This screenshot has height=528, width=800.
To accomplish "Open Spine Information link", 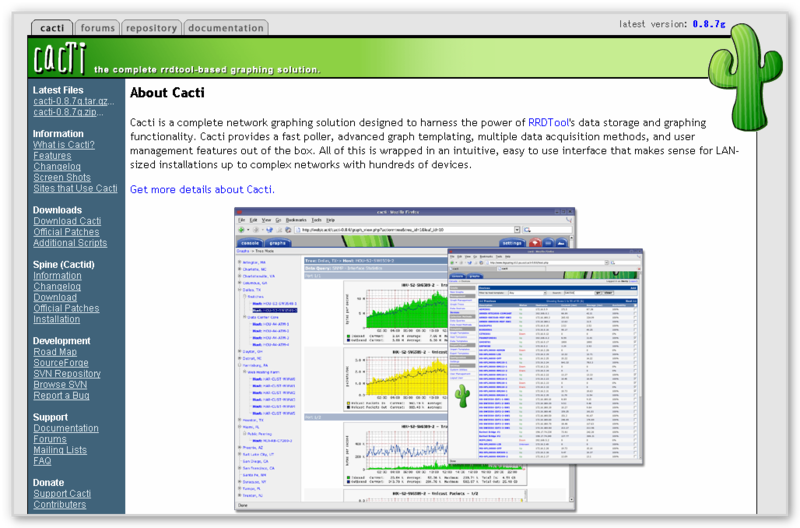I will pos(57,275).
